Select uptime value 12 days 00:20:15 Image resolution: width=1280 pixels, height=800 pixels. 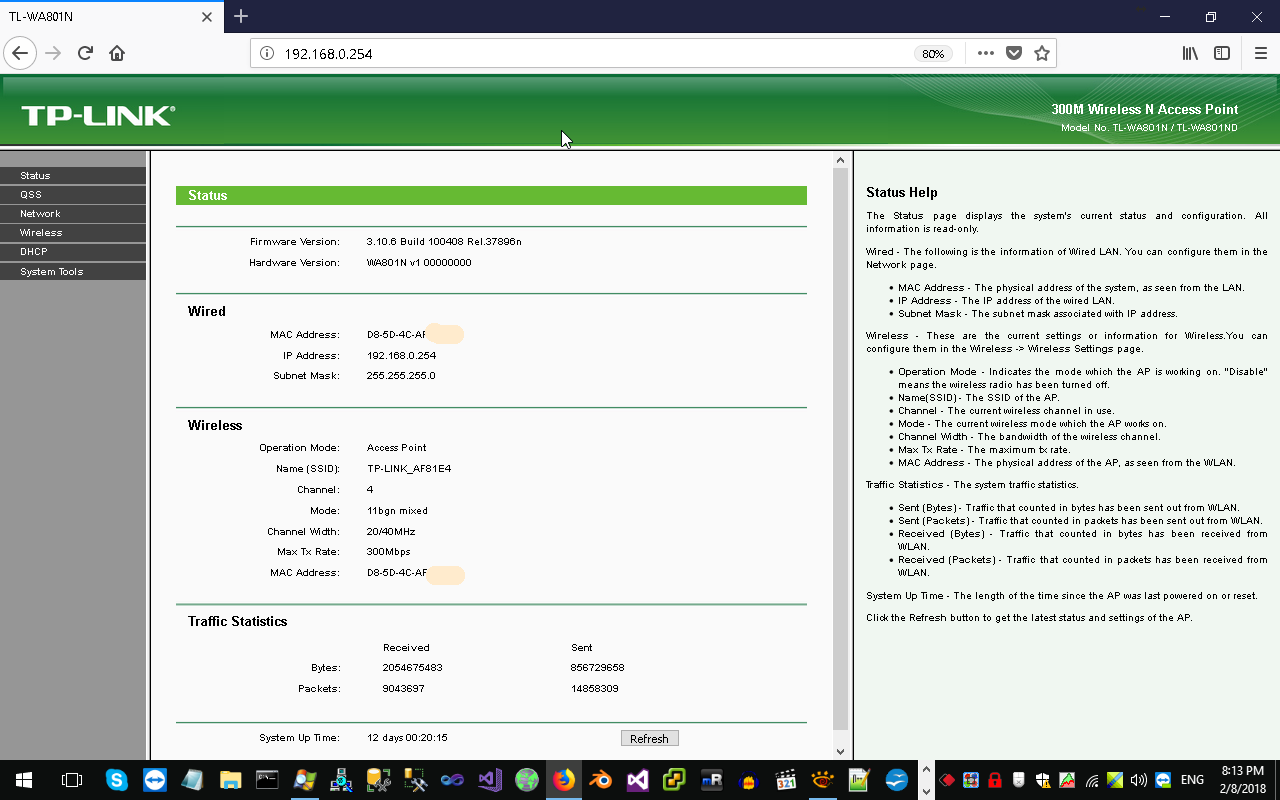[x=407, y=738]
